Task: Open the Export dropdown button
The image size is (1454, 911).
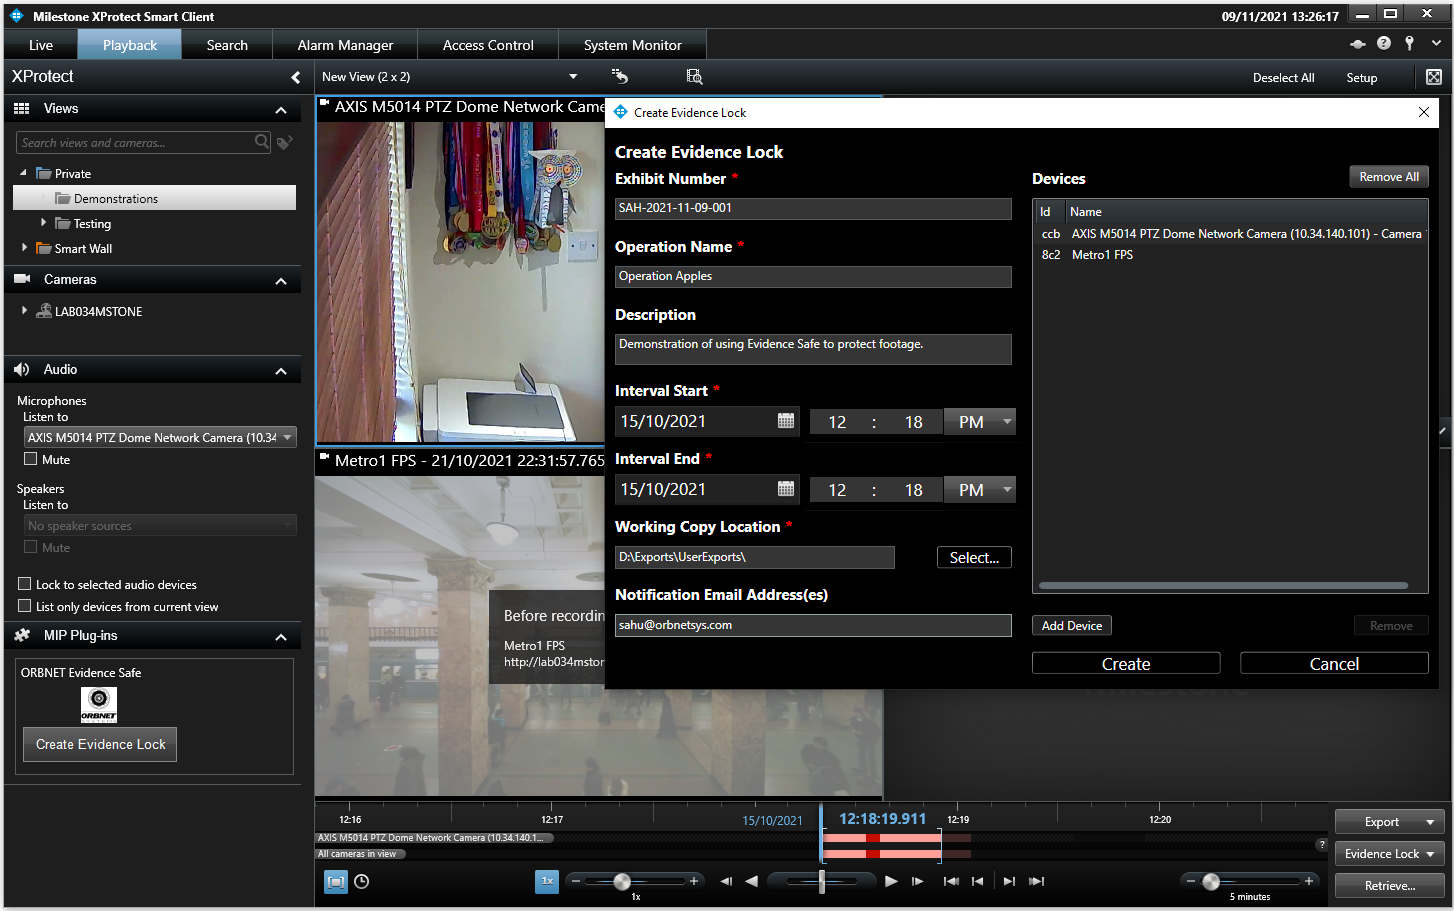Action: [1390, 822]
